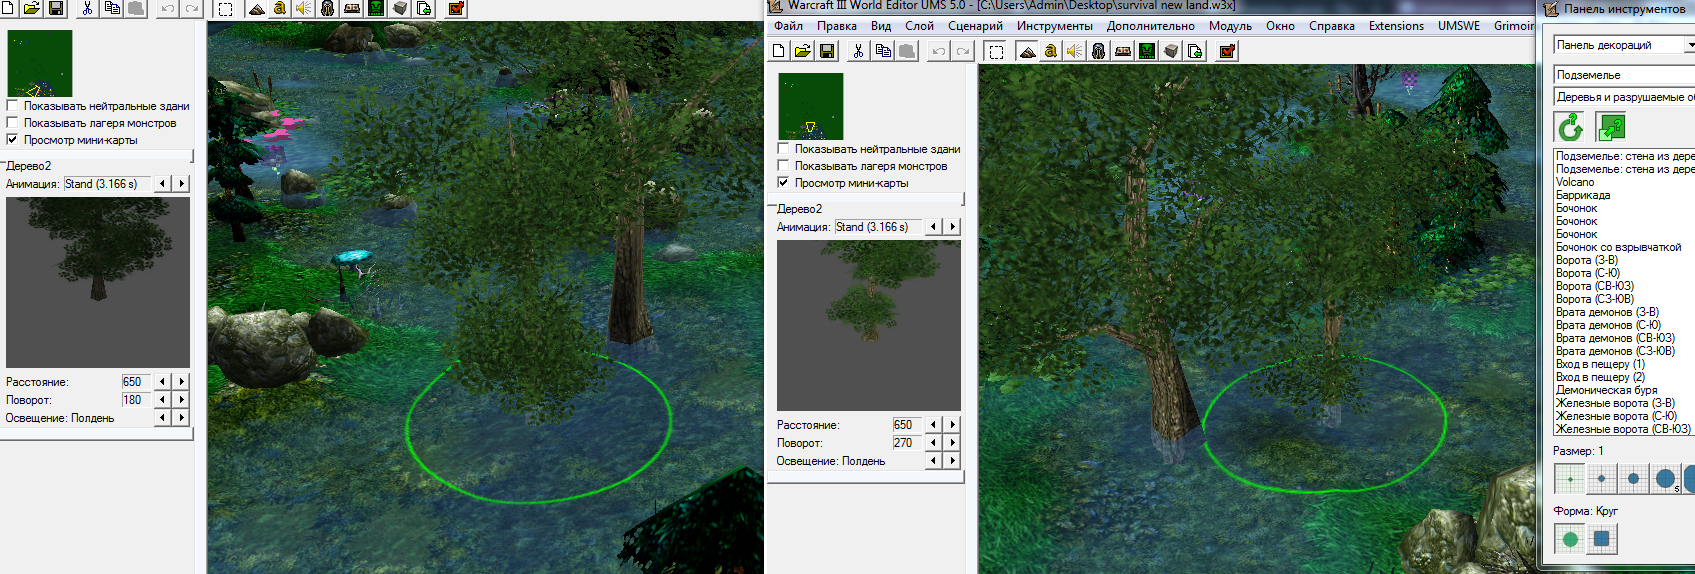Click tree model preview in left editor
Screen dimensions: 1695x574
point(98,283)
